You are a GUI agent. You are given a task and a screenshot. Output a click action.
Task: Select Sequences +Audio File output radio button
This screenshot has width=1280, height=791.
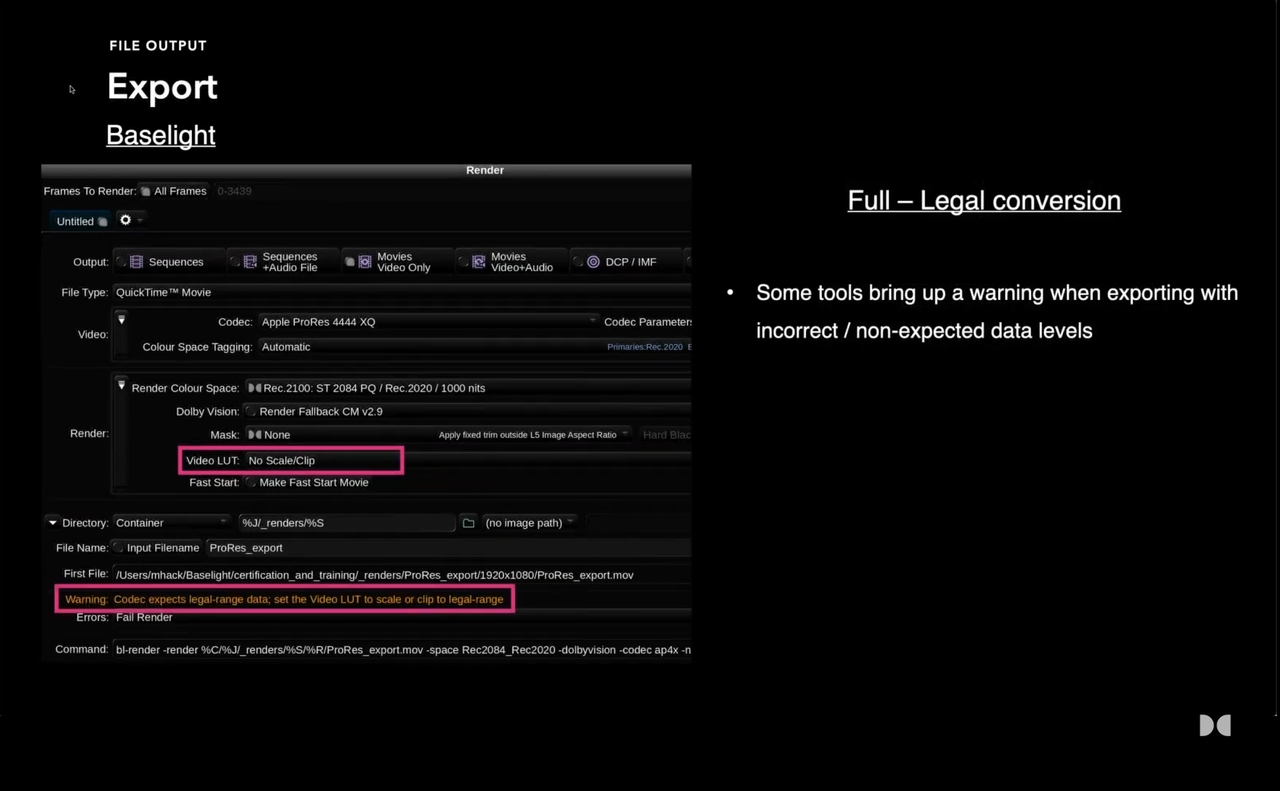coord(235,262)
